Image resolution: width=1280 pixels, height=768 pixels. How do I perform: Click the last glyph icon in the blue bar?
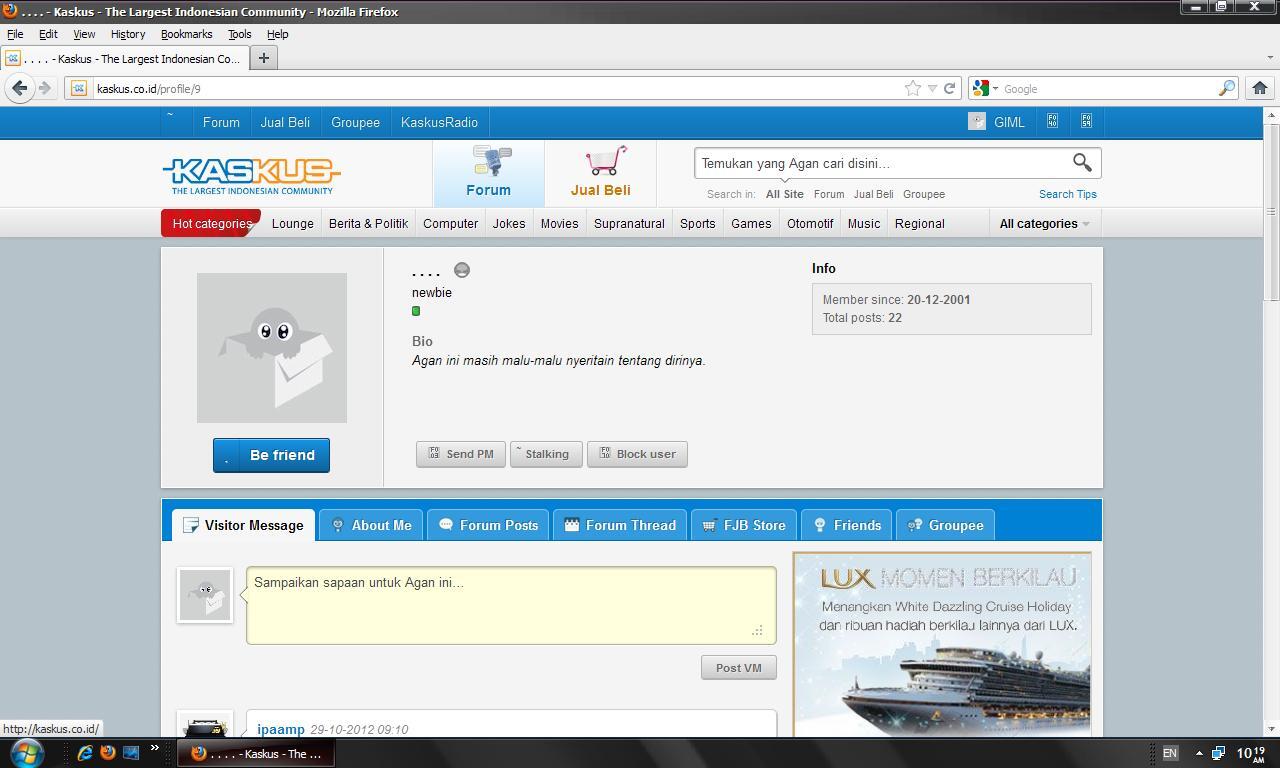click(x=1086, y=121)
